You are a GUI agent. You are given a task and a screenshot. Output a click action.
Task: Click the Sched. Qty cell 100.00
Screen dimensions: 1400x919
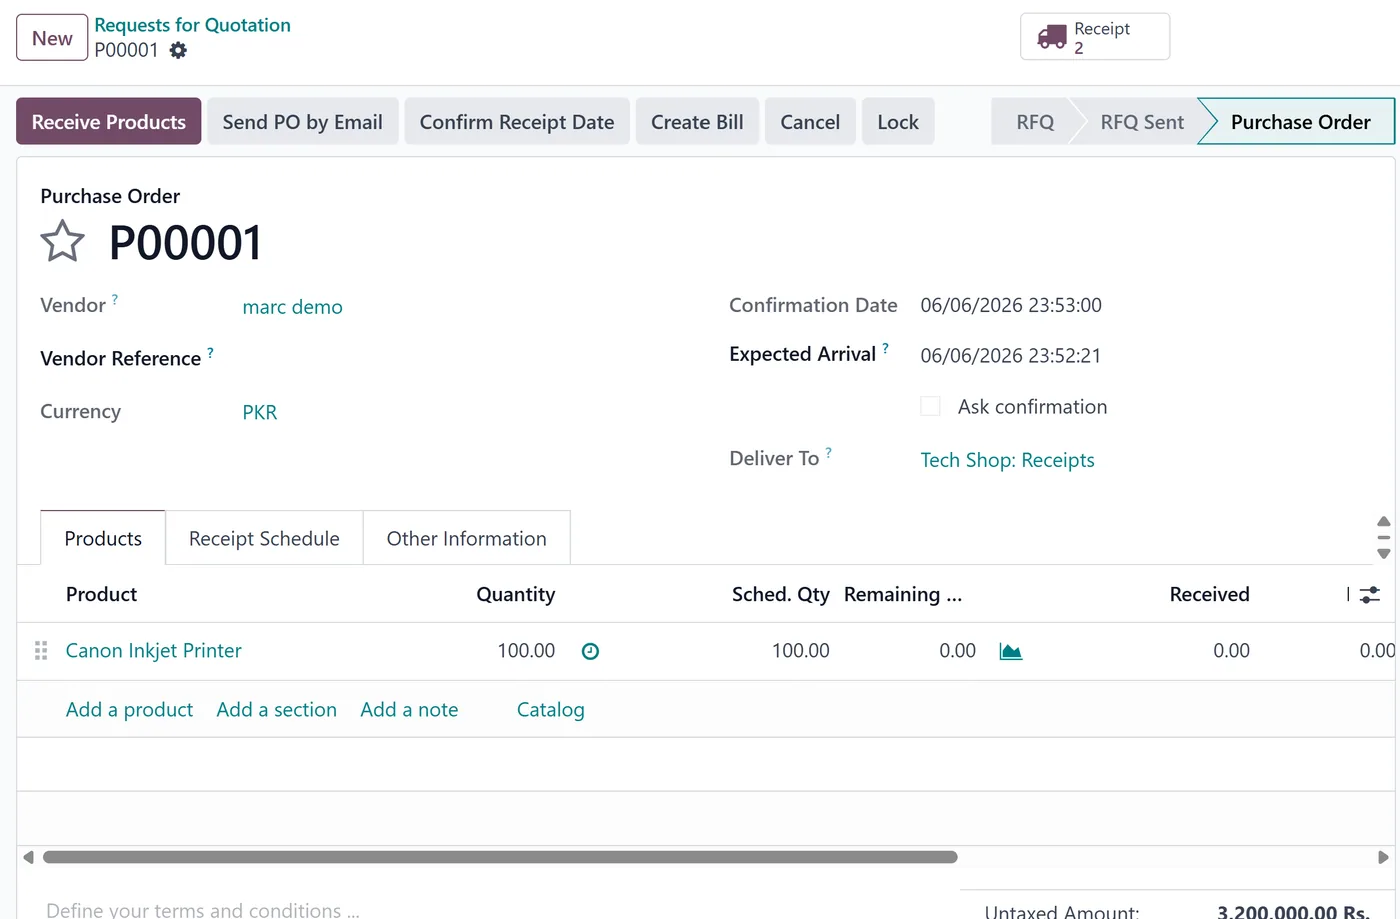click(801, 651)
